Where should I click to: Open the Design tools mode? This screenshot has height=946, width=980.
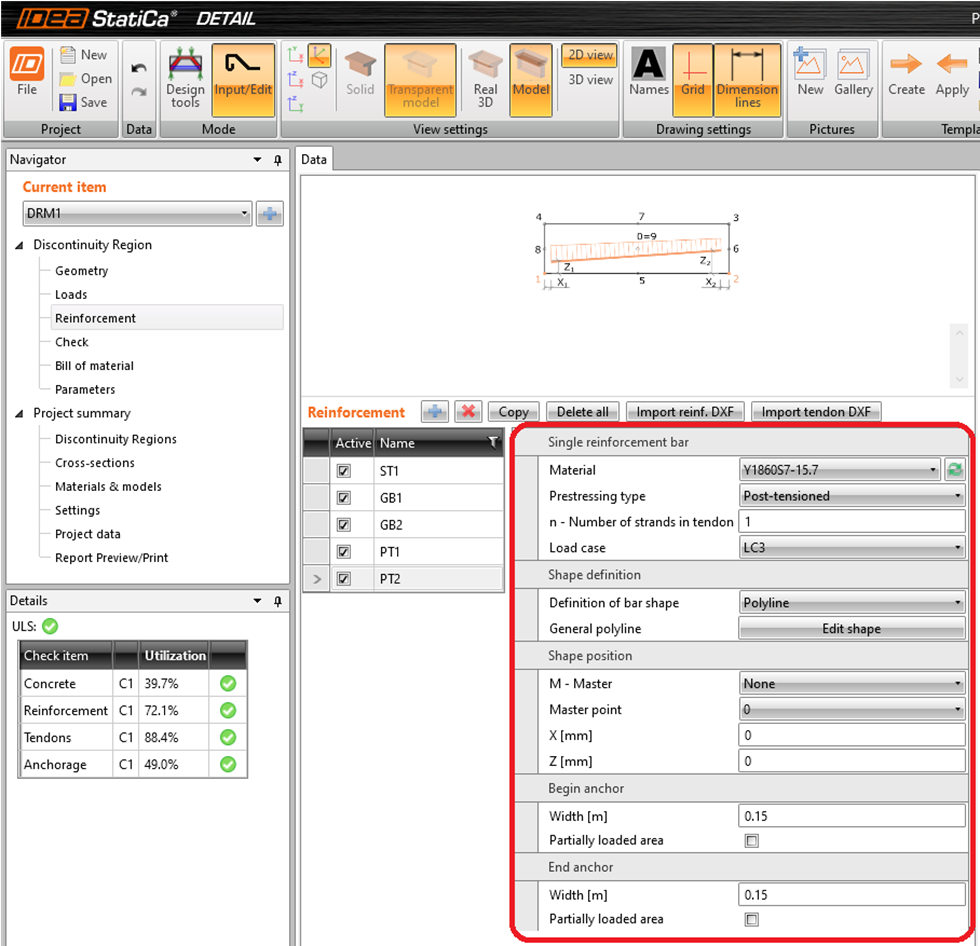(185, 79)
